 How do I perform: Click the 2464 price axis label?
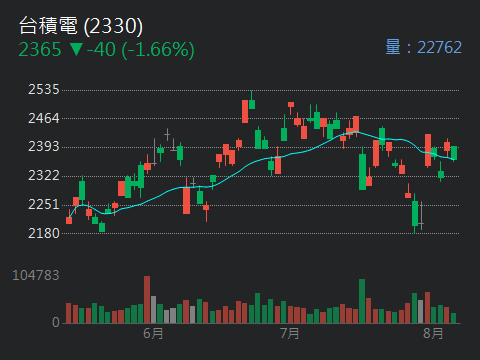click(44, 118)
